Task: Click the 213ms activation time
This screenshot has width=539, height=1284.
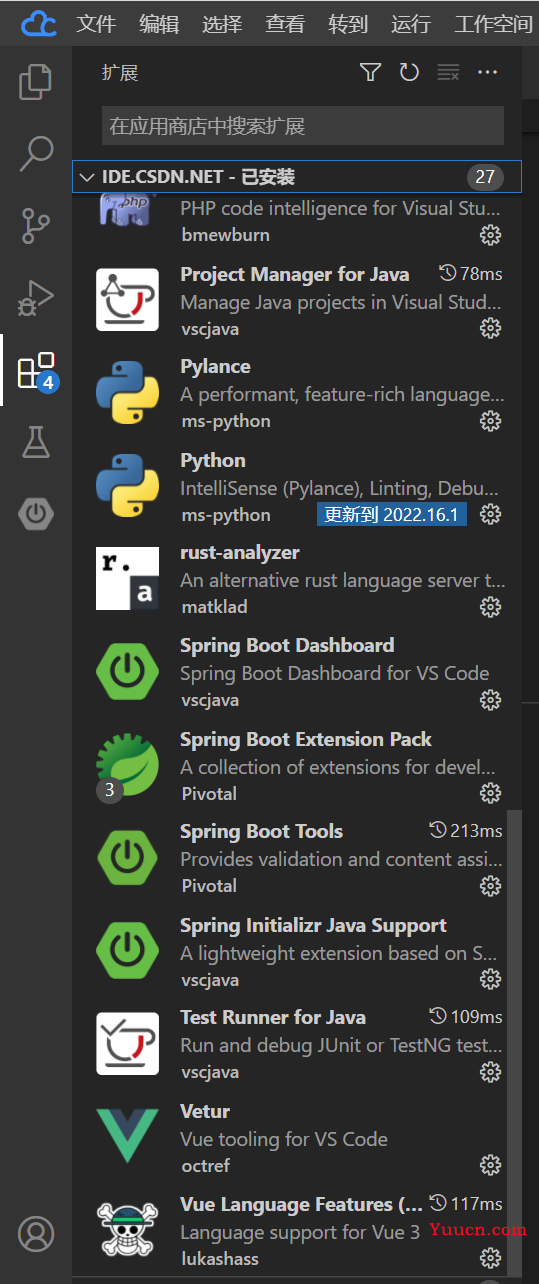Action: click(x=465, y=831)
